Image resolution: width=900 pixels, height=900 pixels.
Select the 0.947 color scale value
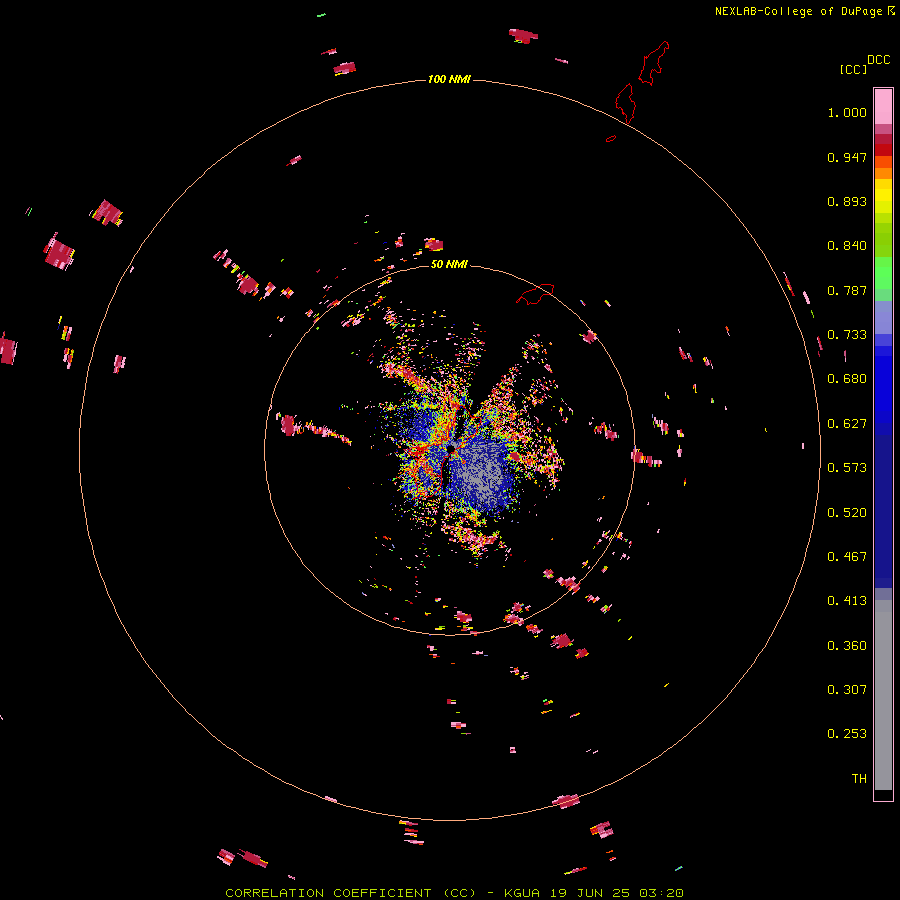847,157
